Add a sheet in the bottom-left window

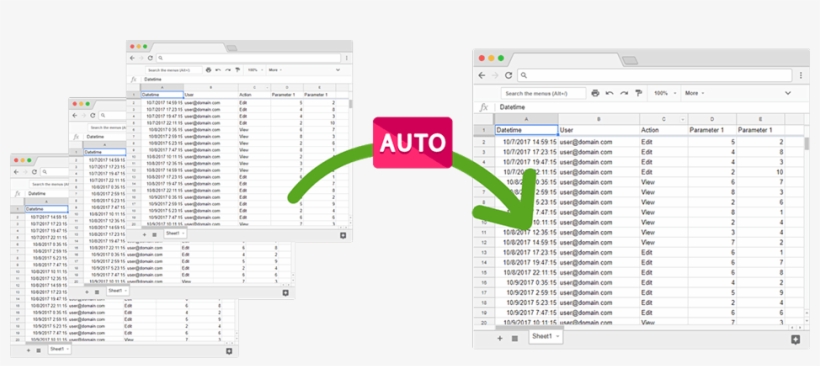pos(28,350)
